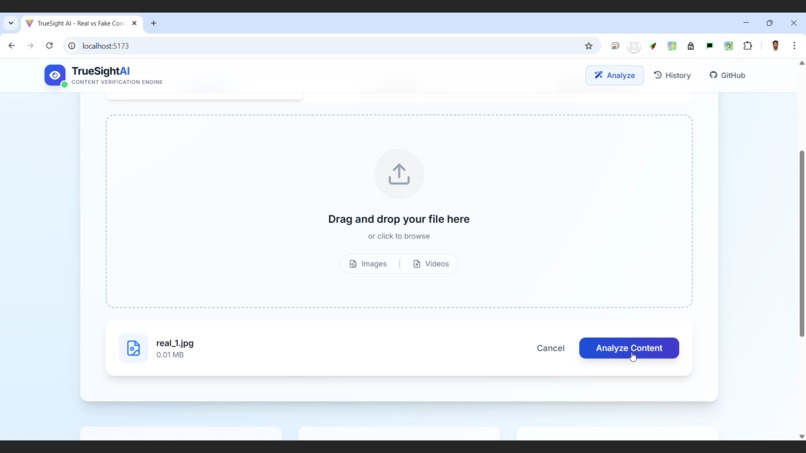Close the TrueSight AI browser tab

pos(134,23)
